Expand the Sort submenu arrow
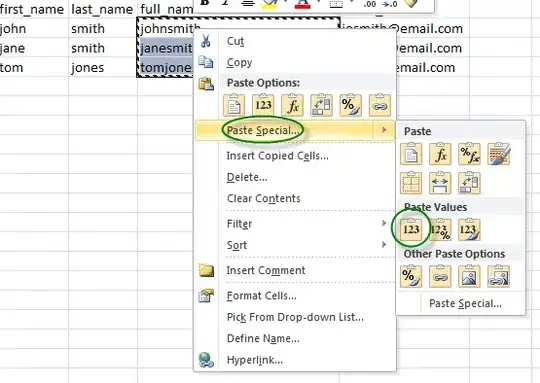Image resolution: width=540 pixels, height=383 pixels. pos(384,245)
